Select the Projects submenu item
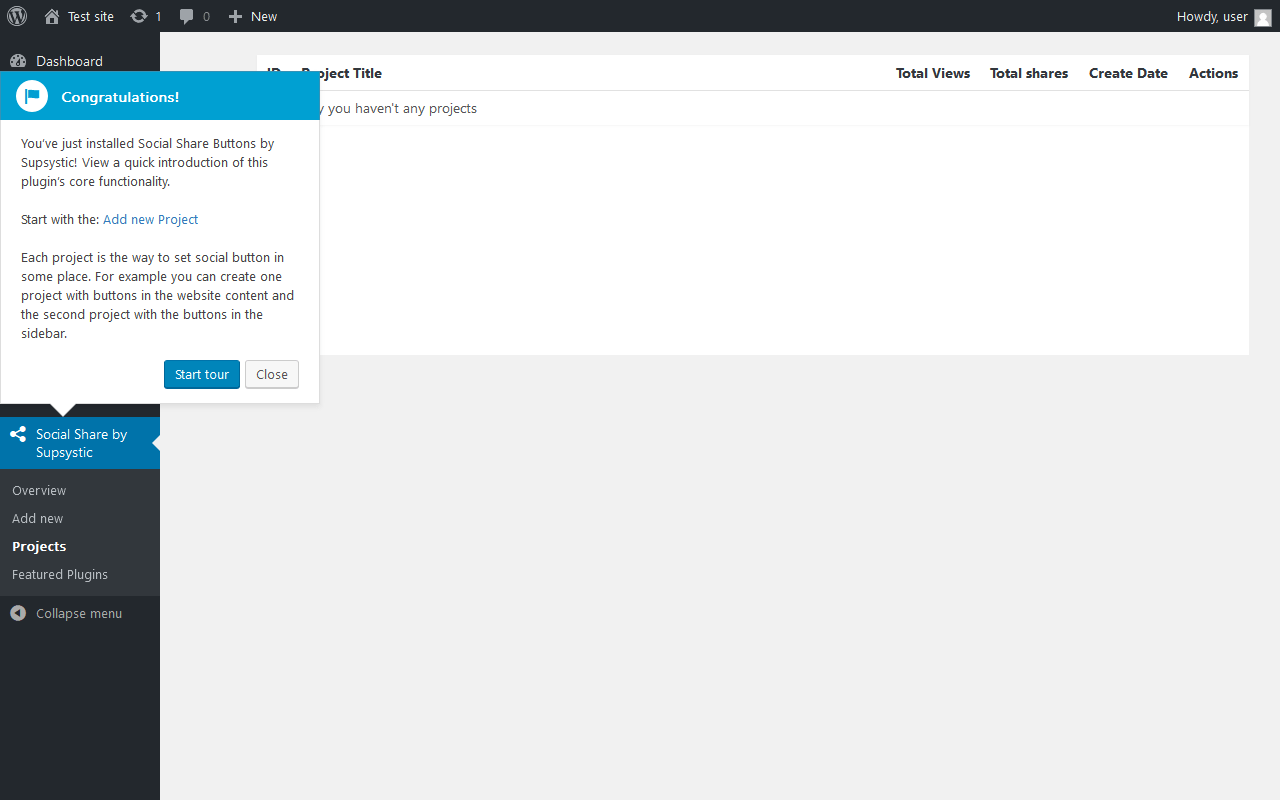 (x=39, y=546)
